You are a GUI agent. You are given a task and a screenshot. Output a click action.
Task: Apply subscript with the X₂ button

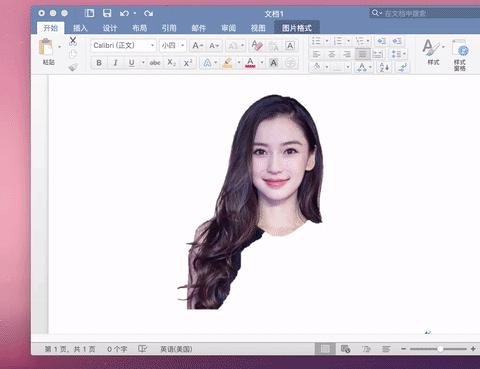pyautogui.click(x=171, y=63)
